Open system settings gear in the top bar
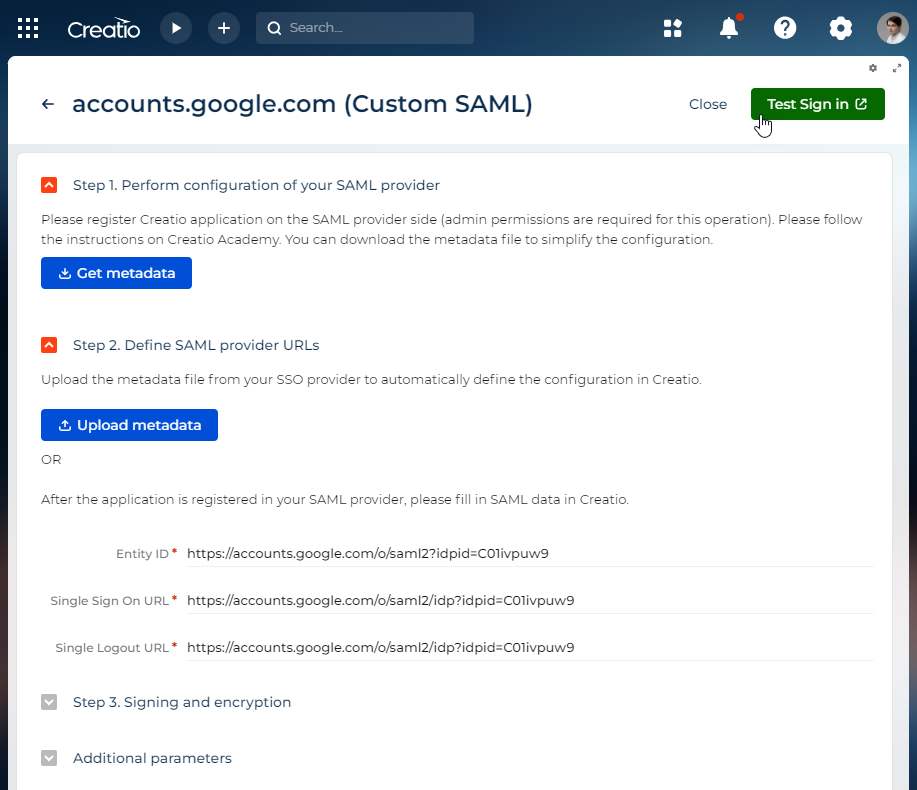 coord(840,28)
